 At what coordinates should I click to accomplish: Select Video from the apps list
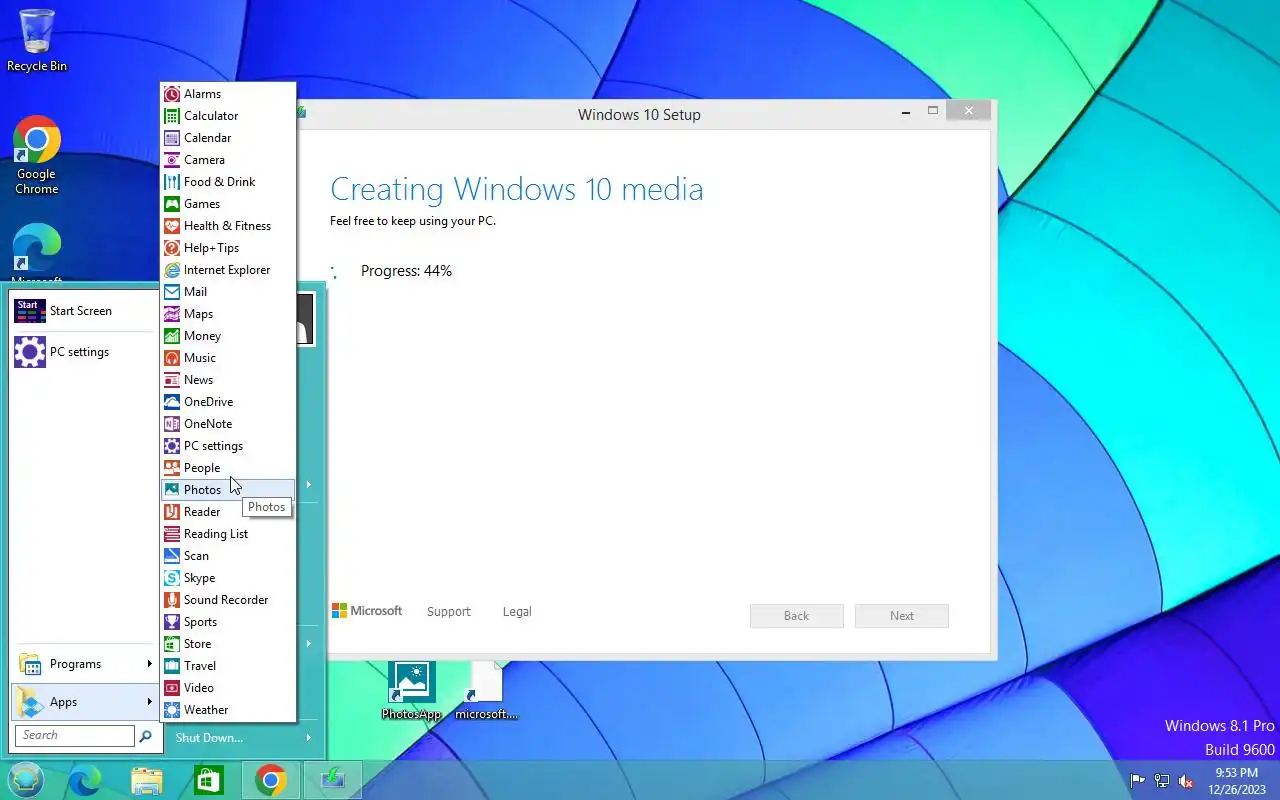[228, 688]
